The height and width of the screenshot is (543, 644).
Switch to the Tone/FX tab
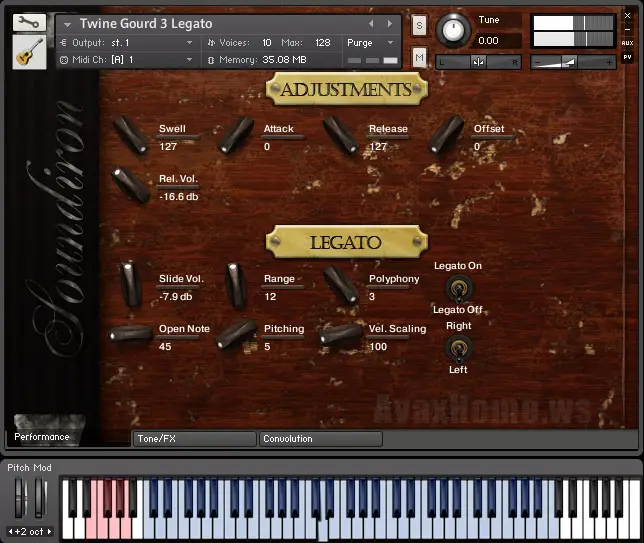click(194, 439)
